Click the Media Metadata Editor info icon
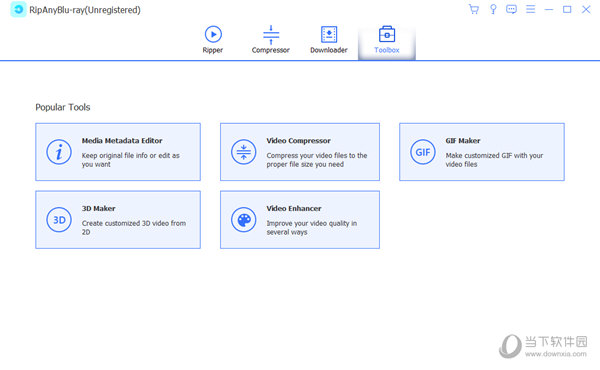The image size is (600, 370). (59, 152)
